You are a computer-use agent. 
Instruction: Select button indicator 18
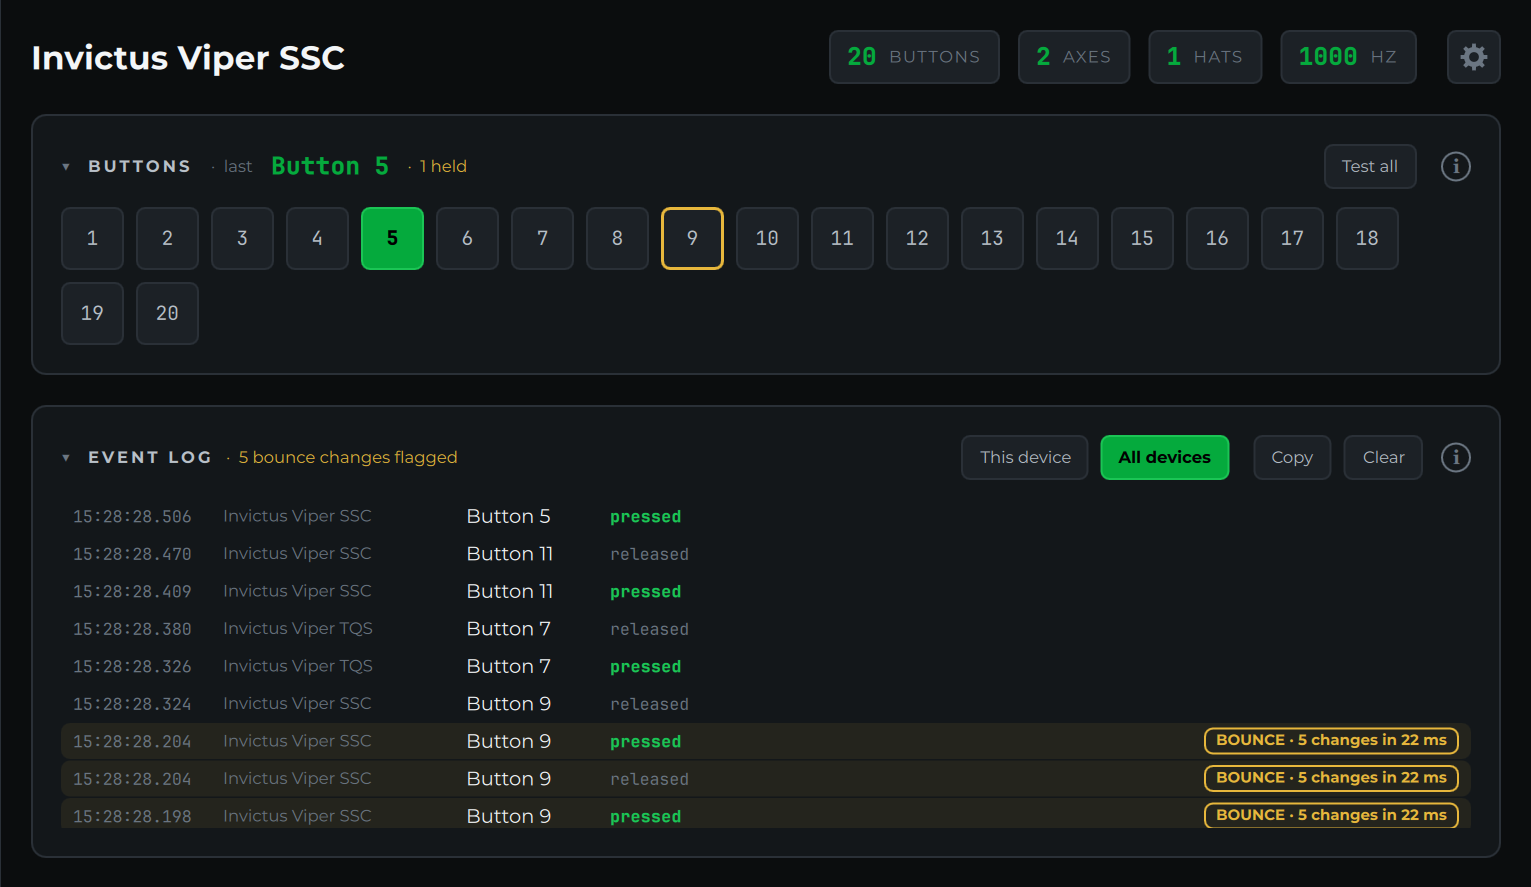point(1367,238)
